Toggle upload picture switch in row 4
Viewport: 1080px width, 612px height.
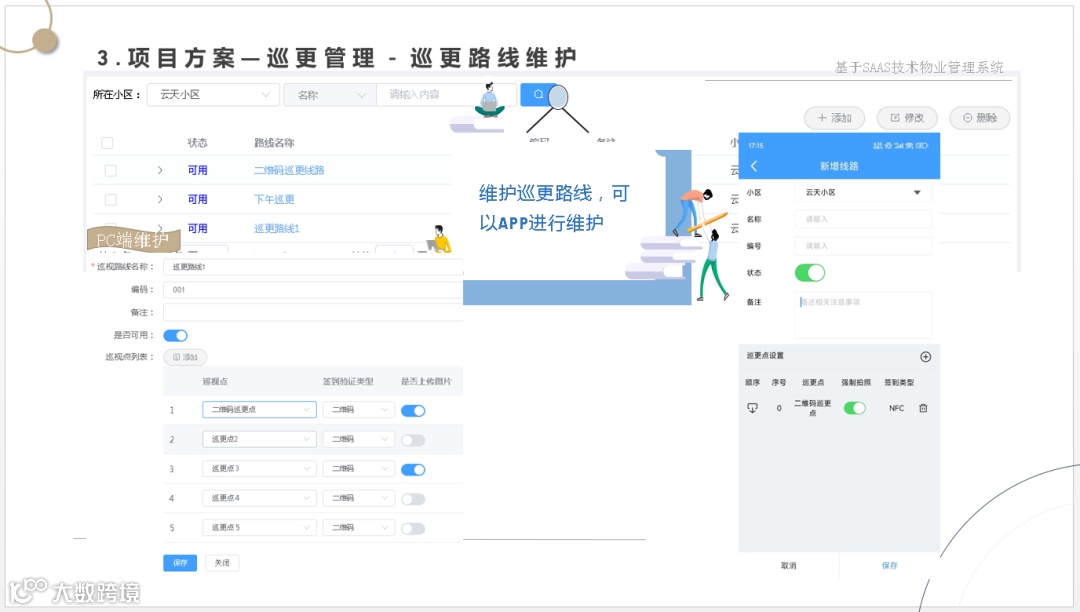[x=413, y=499]
